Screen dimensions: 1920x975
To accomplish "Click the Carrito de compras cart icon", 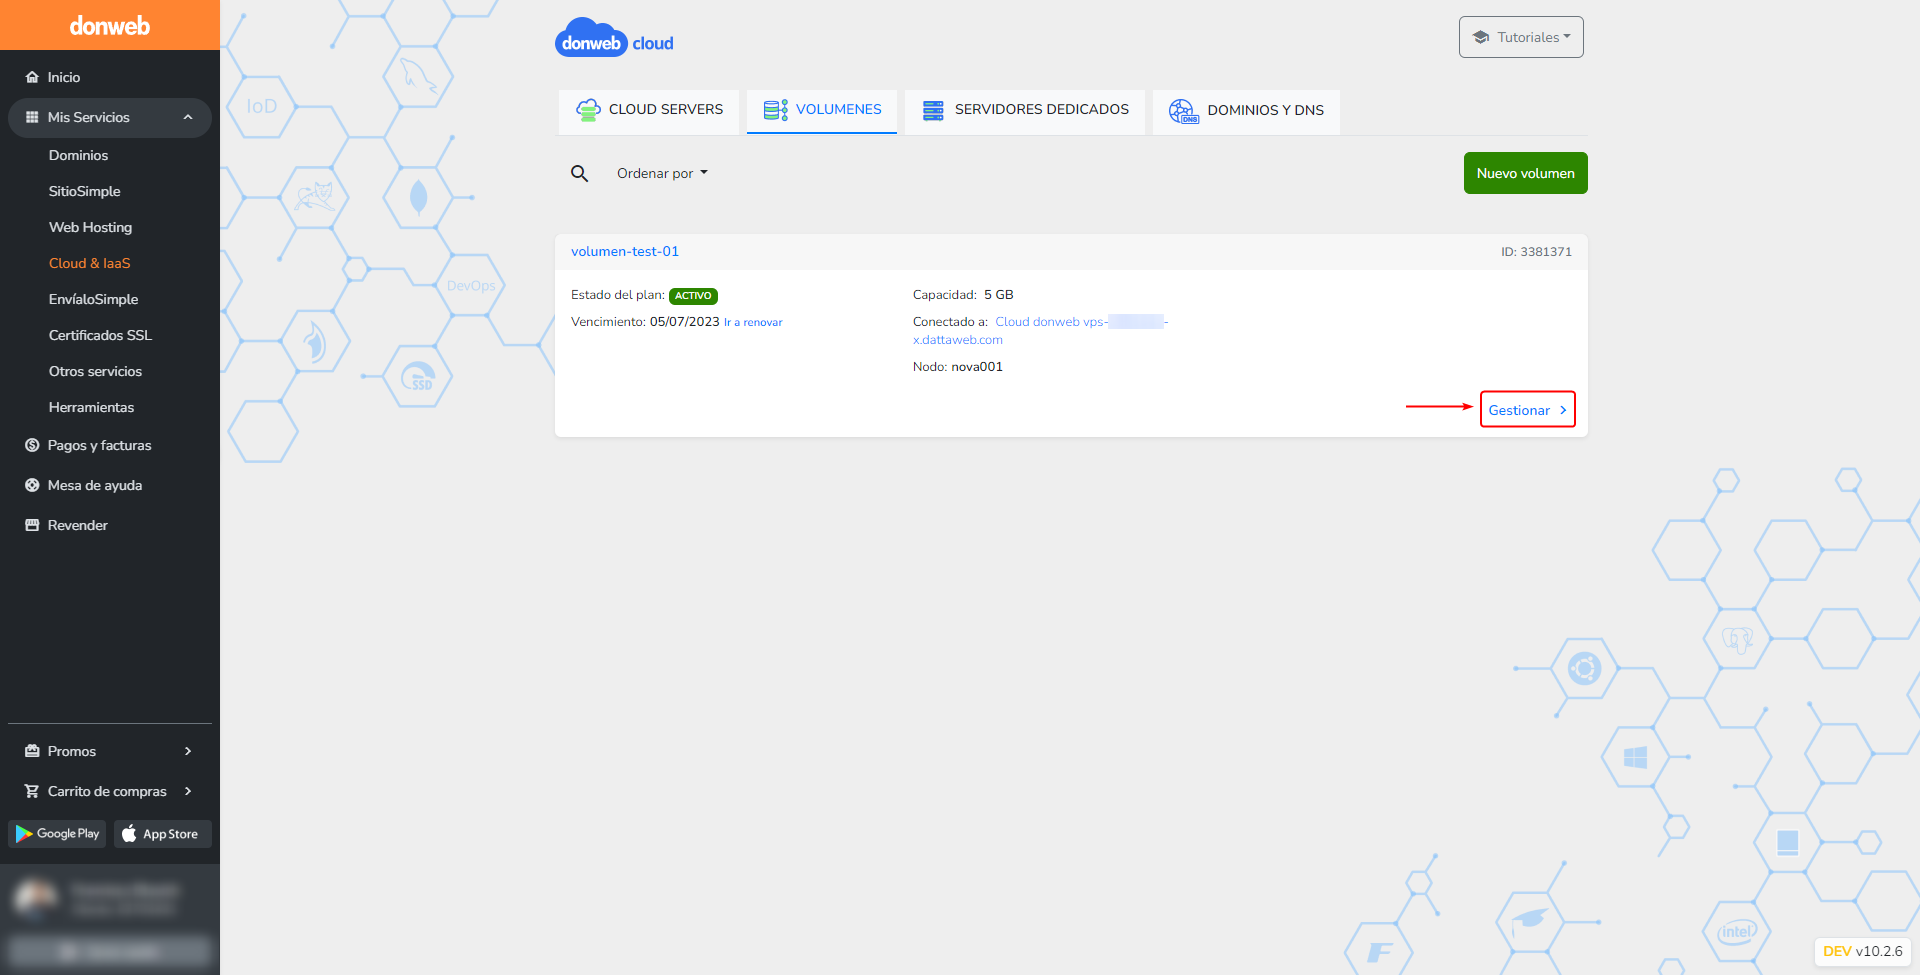I will coord(32,791).
